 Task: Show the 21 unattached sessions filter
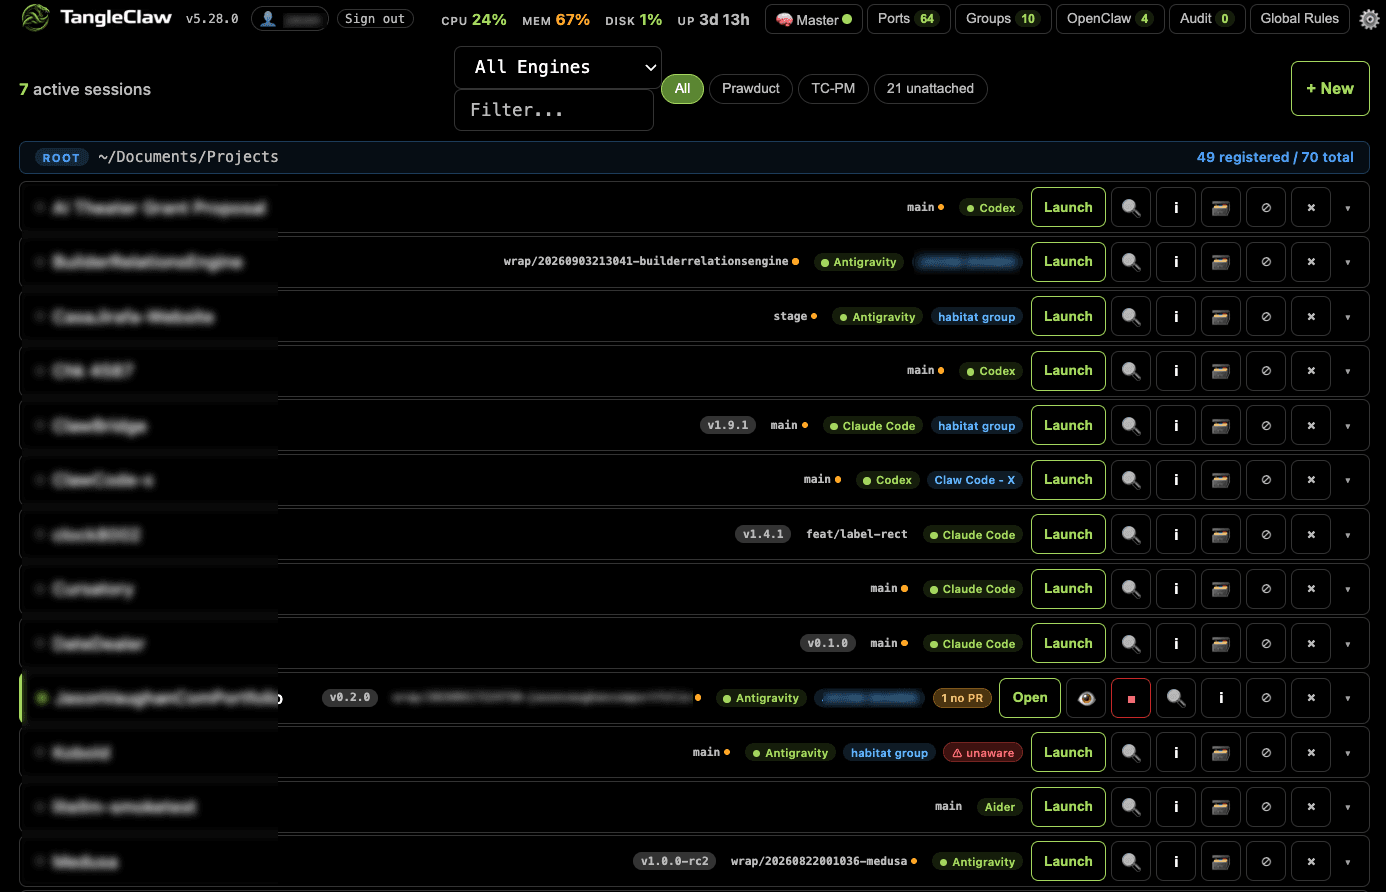[930, 89]
